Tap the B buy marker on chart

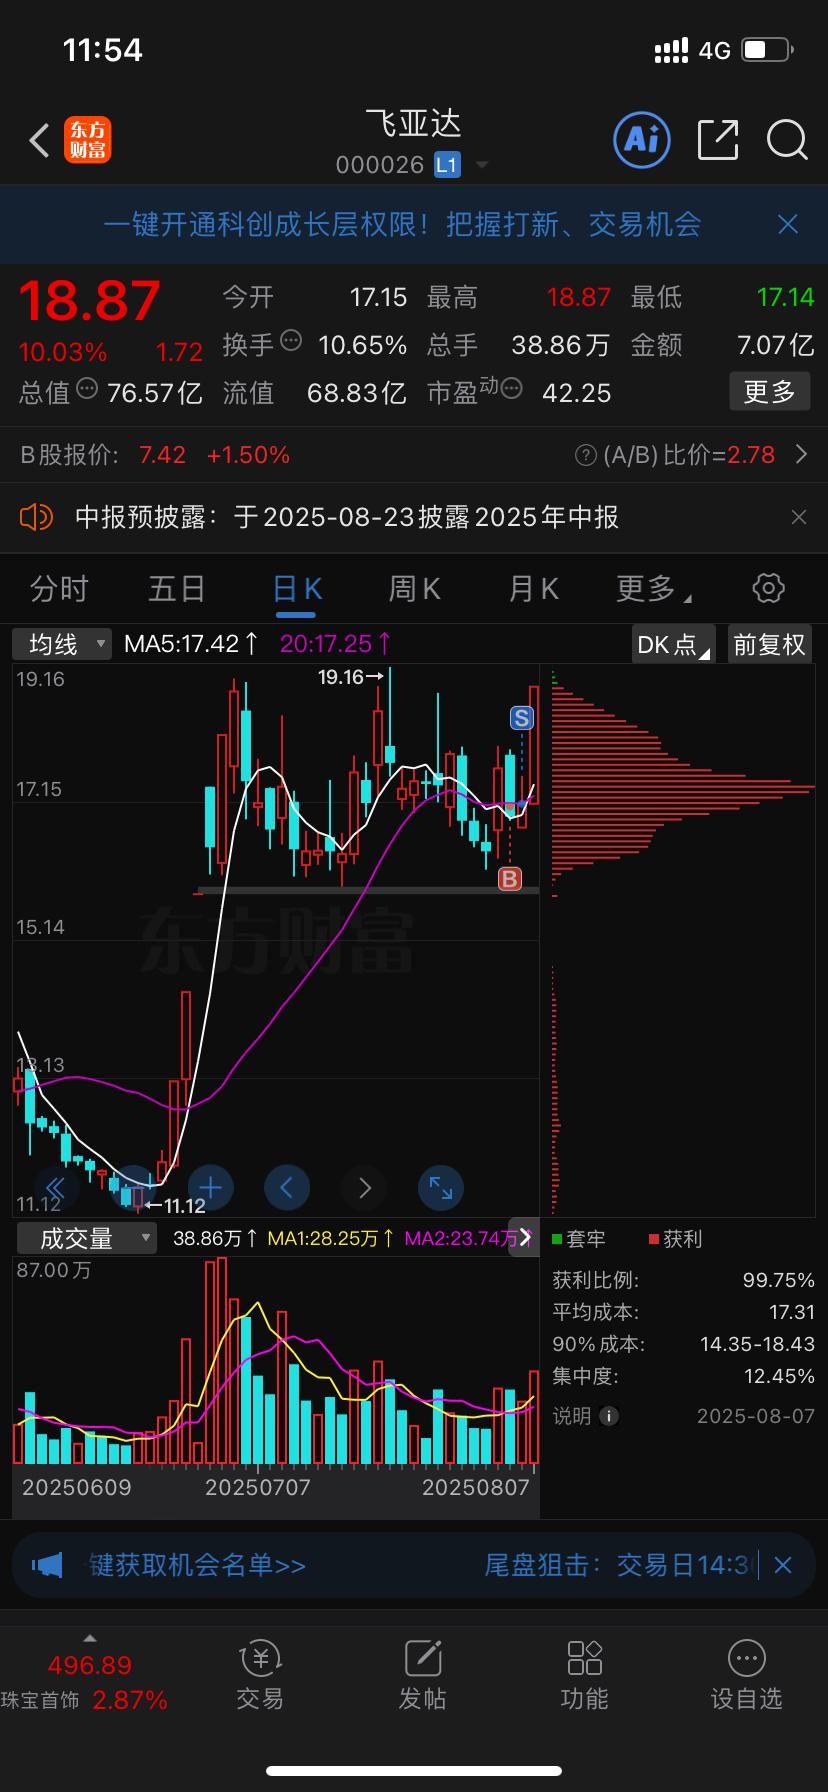pos(510,879)
